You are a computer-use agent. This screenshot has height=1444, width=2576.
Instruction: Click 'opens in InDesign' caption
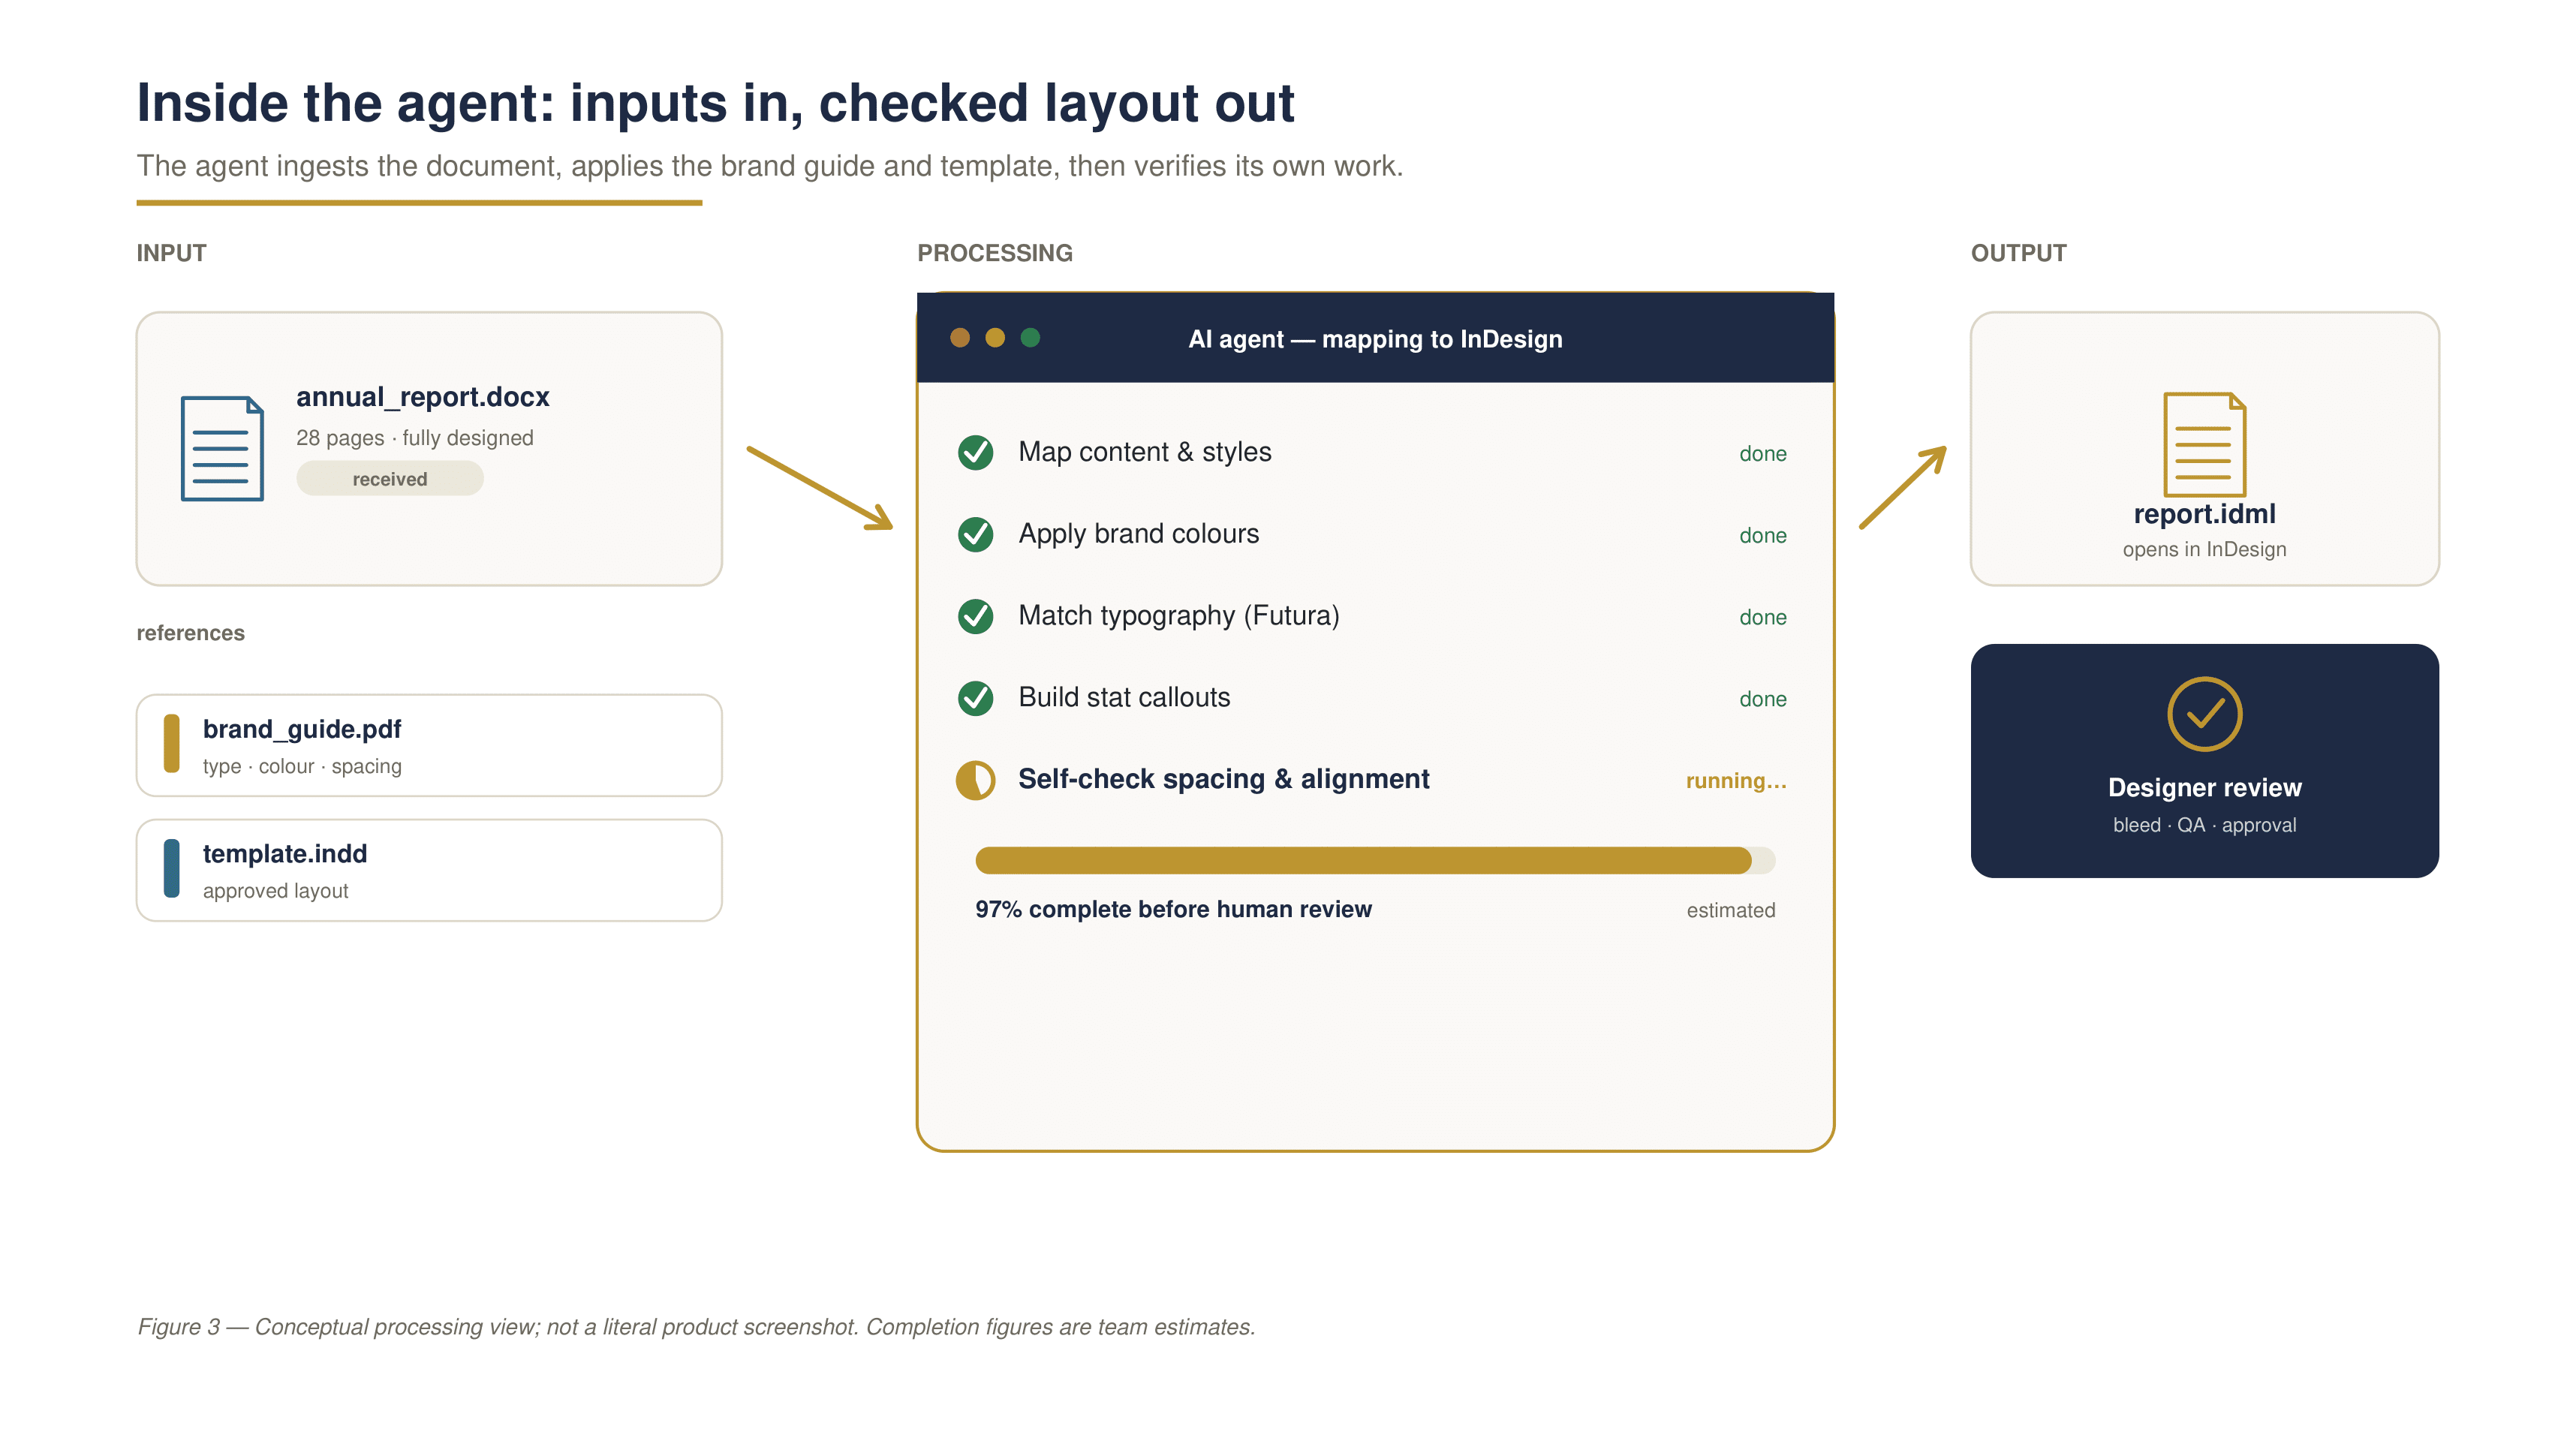(2204, 550)
